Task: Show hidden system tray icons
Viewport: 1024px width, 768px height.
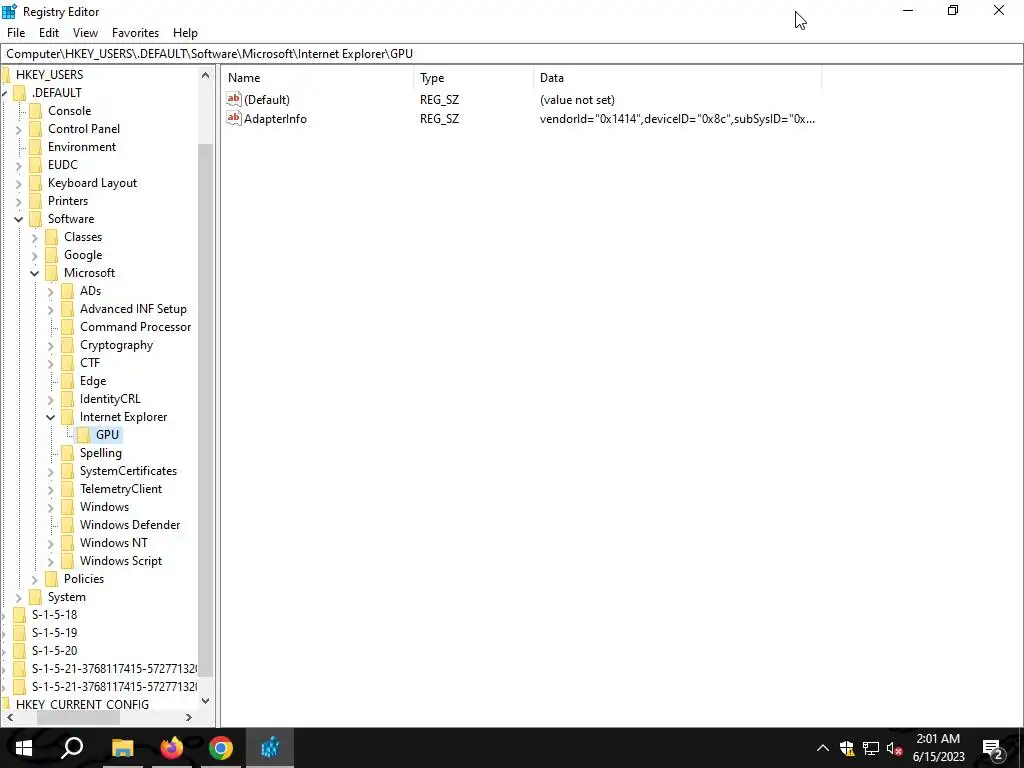Action: coord(823,748)
